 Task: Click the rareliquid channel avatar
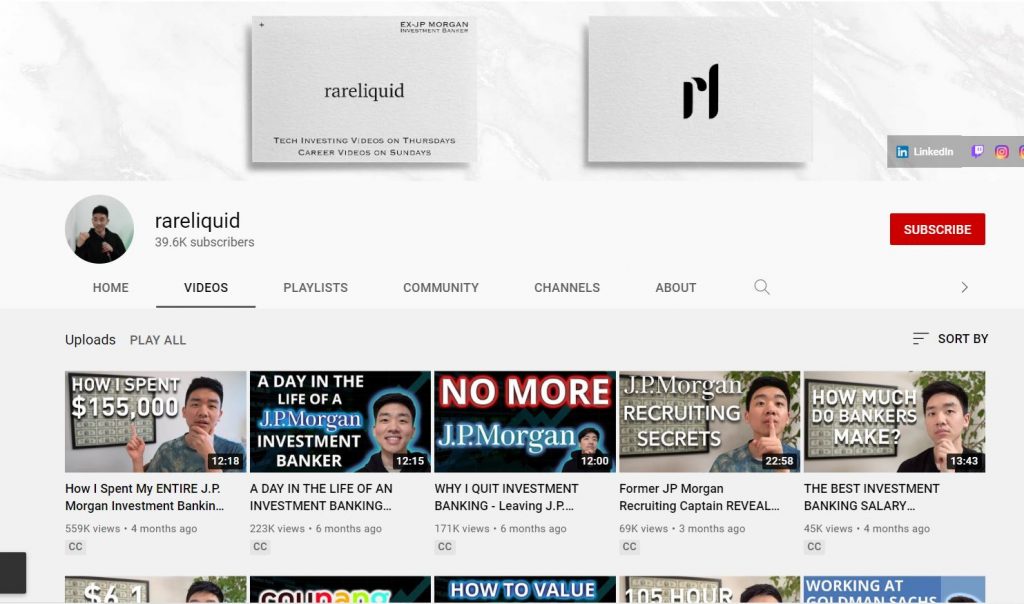(x=100, y=229)
